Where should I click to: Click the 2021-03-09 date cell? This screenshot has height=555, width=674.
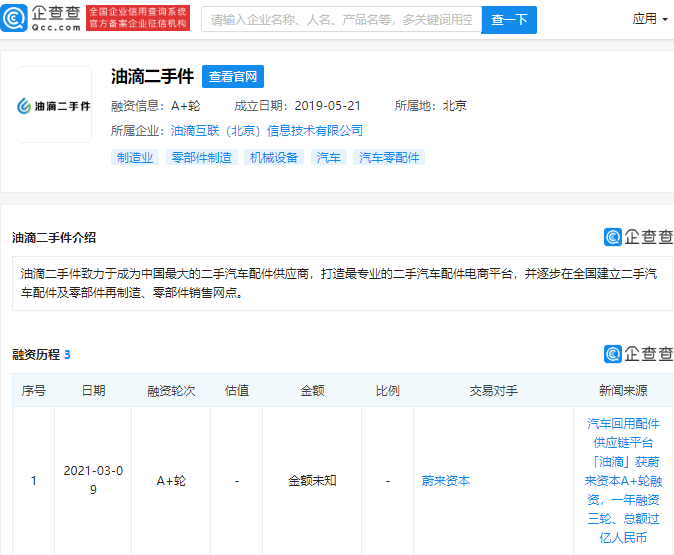[93, 480]
